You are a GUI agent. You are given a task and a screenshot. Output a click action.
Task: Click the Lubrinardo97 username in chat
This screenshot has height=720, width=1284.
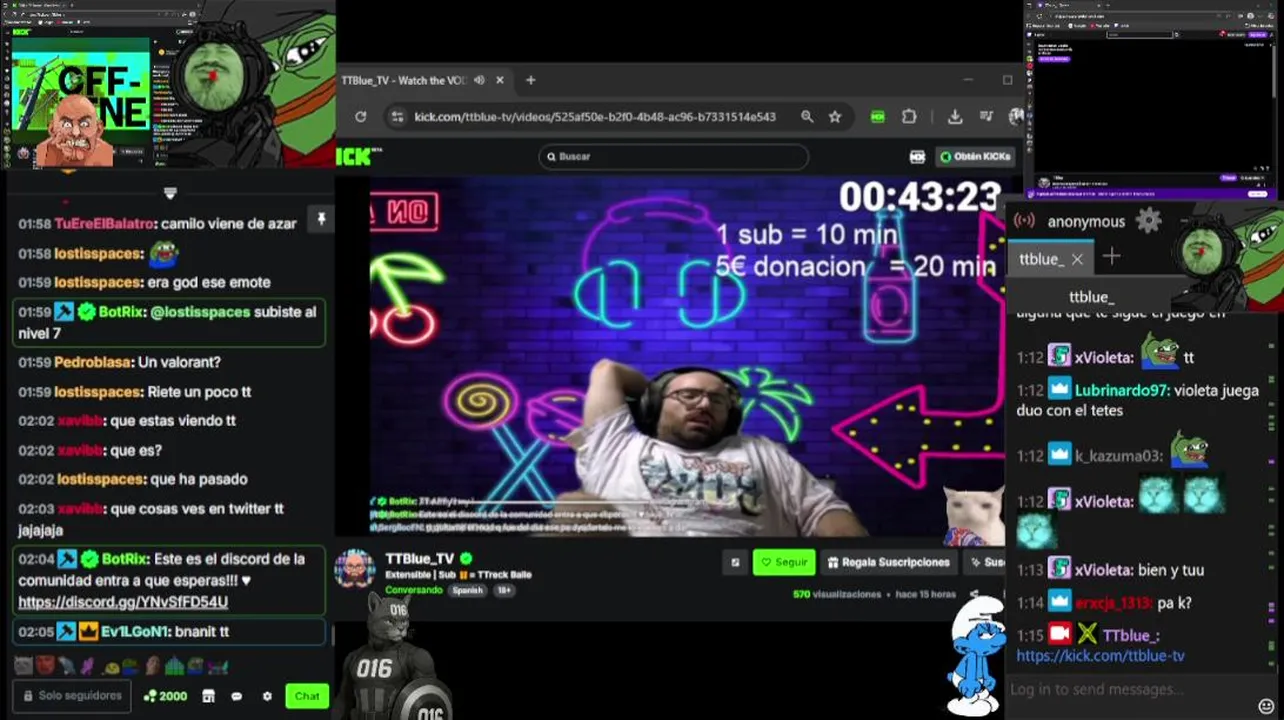(x=1123, y=391)
